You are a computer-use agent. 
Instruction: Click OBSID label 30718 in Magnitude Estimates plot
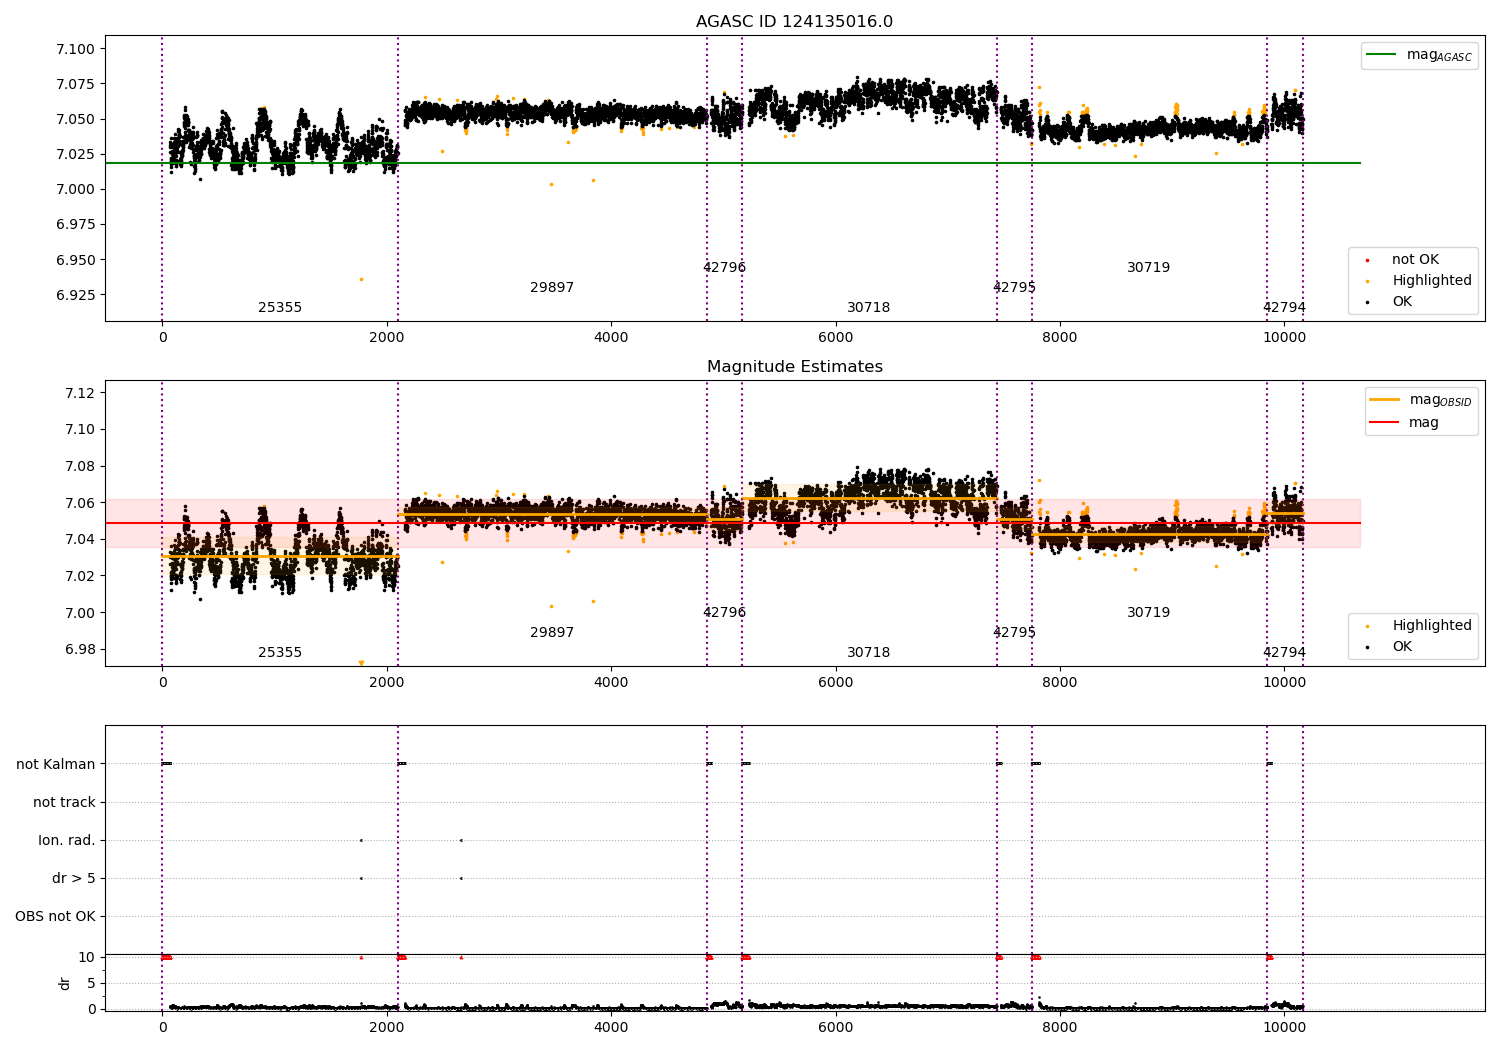pyautogui.click(x=868, y=653)
